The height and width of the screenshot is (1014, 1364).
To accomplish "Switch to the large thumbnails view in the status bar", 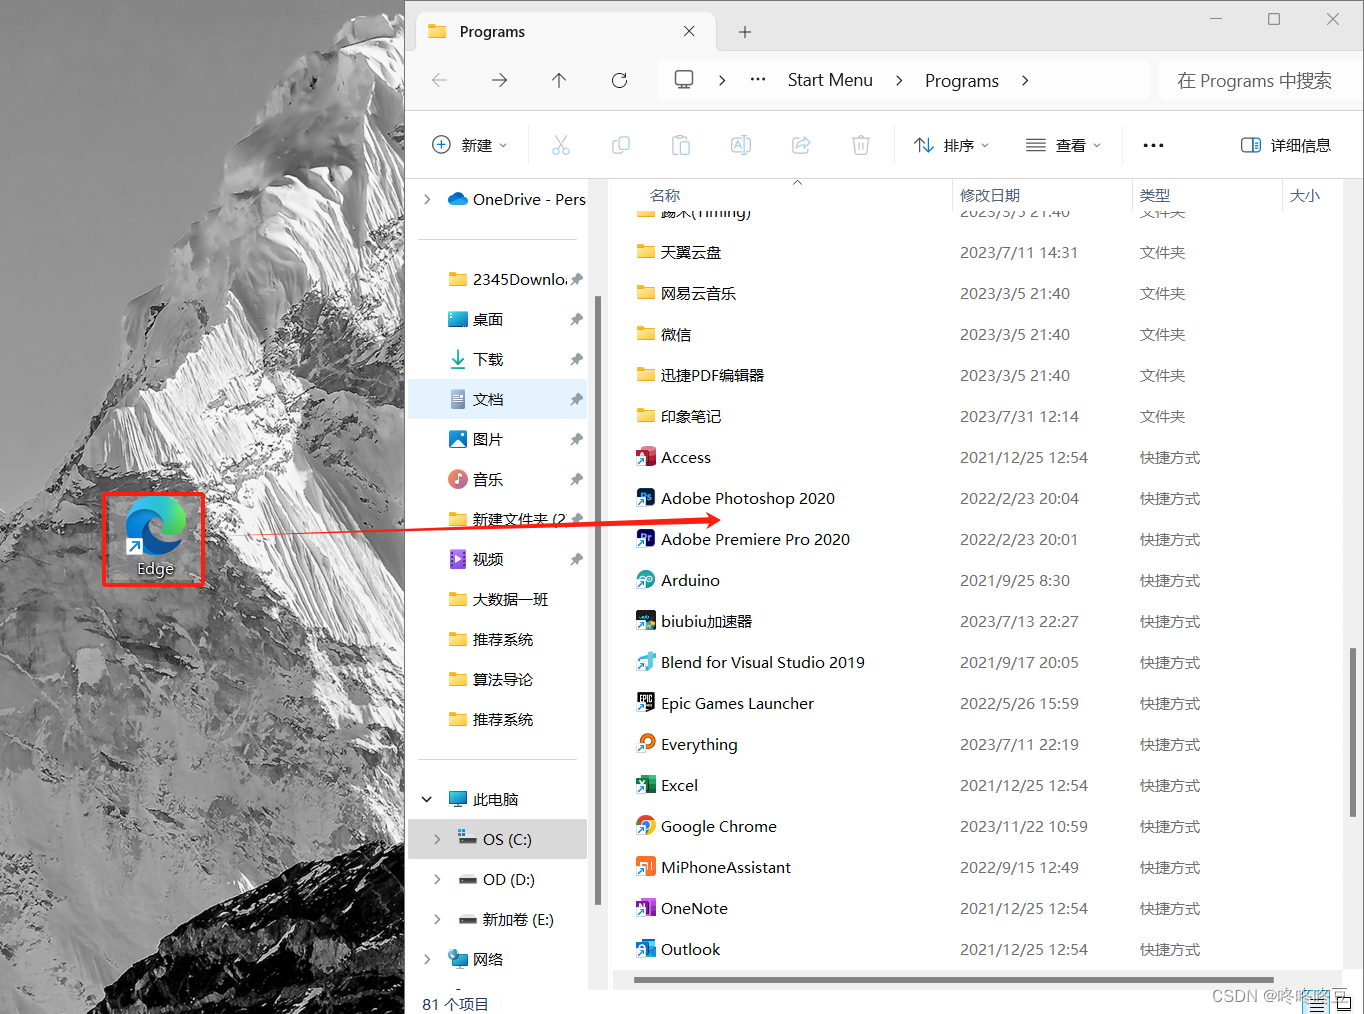I will coord(1344,1004).
